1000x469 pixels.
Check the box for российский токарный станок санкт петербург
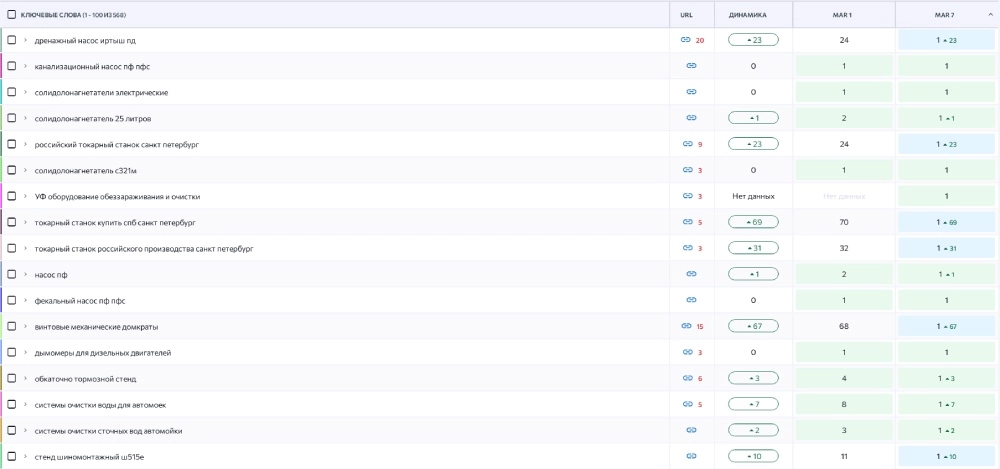coord(11,144)
